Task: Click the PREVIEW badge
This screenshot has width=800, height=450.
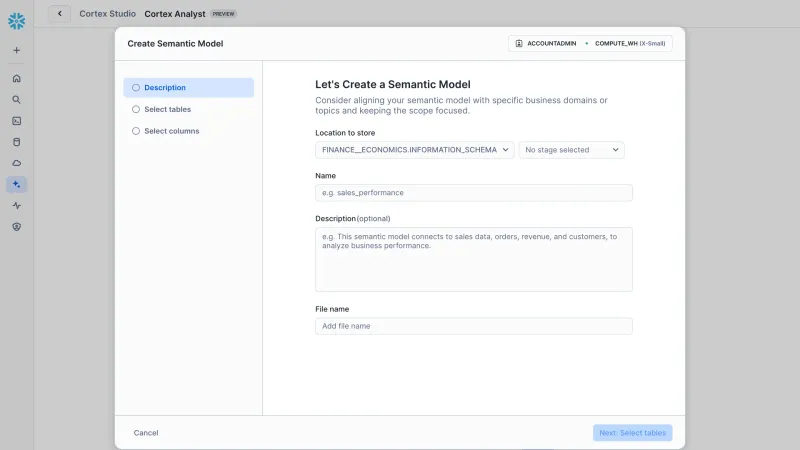Action: [223, 14]
